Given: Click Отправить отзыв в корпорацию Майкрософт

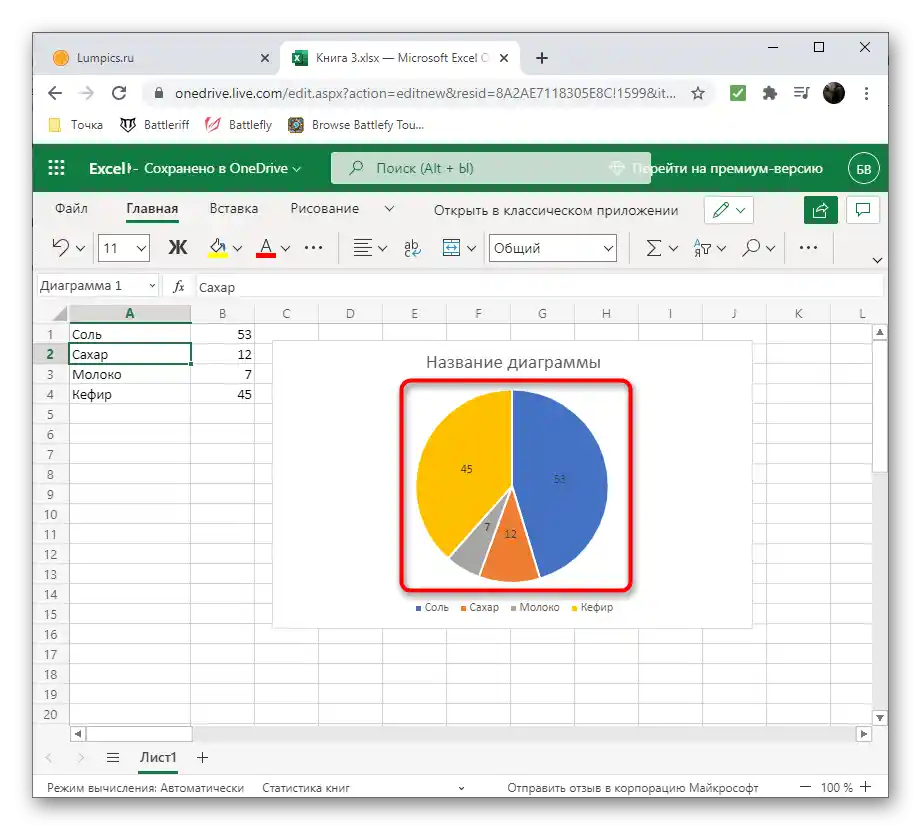Looking at the screenshot, I should point(633,788).
